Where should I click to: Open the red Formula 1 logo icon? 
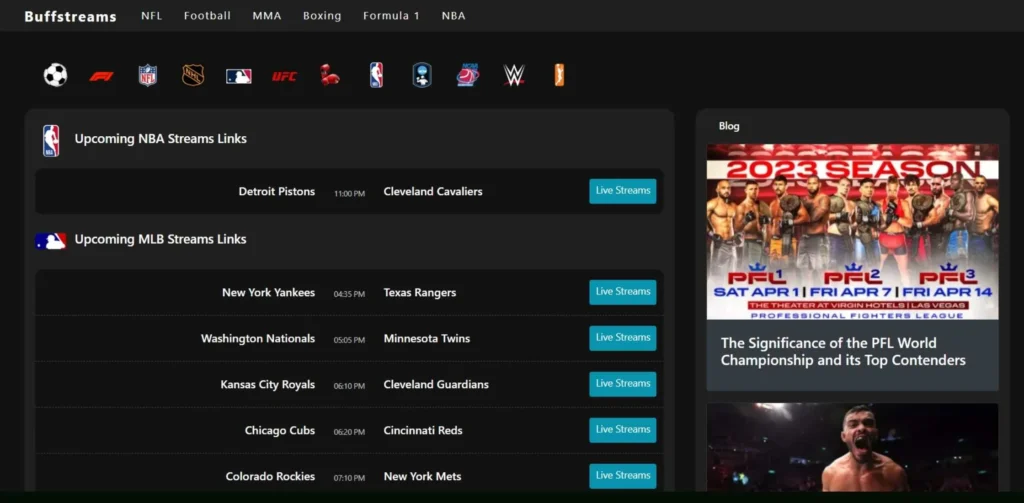click(101, 76)
